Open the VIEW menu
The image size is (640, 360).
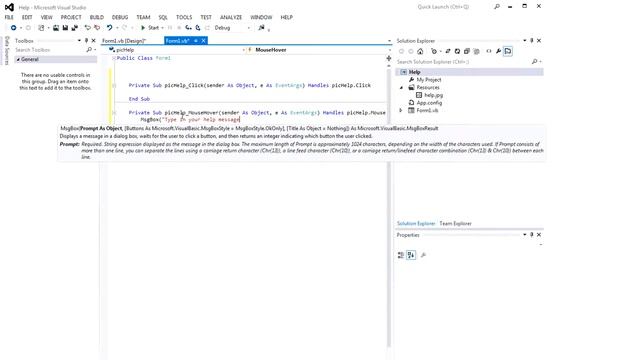[47, 17]
